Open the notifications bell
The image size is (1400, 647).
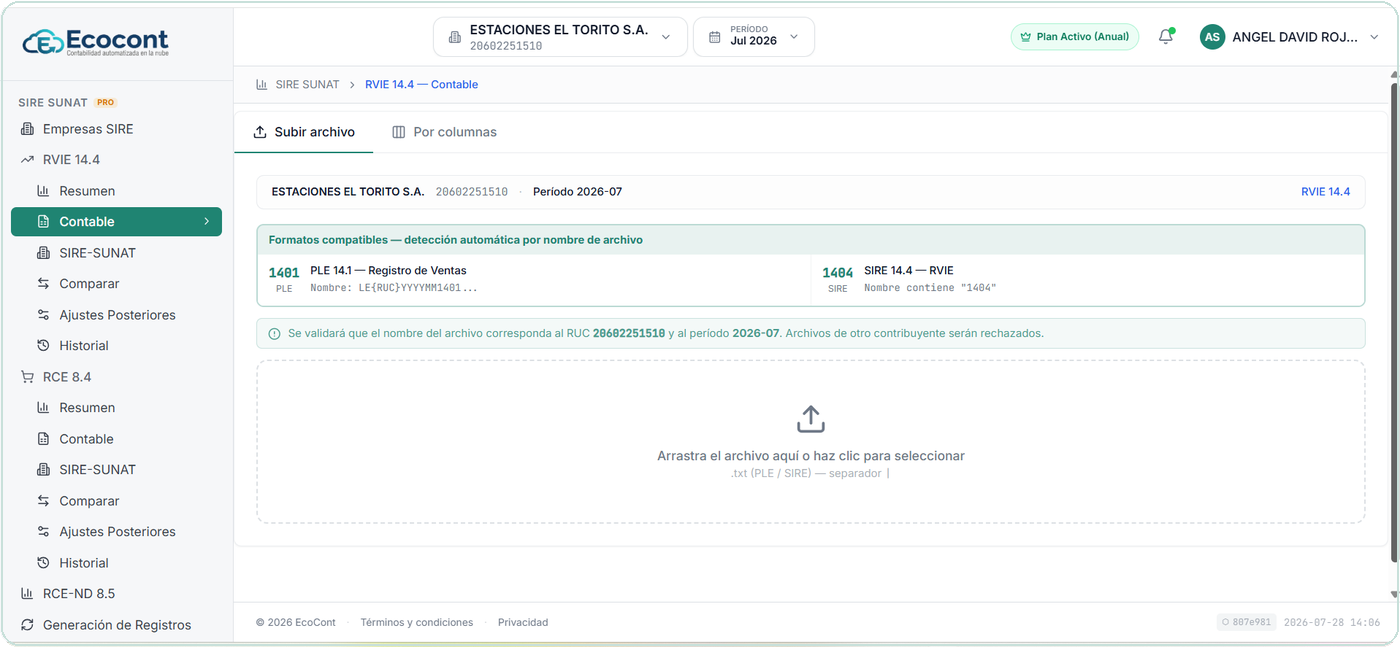pyautogui.click(x=1165, y=37)
